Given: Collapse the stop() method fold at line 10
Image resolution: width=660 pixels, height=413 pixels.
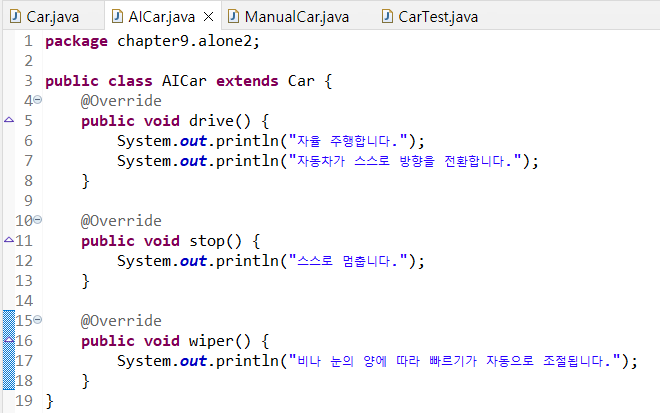Looking at the screenshot, I should pyautogui.click(x=37, y=221).
